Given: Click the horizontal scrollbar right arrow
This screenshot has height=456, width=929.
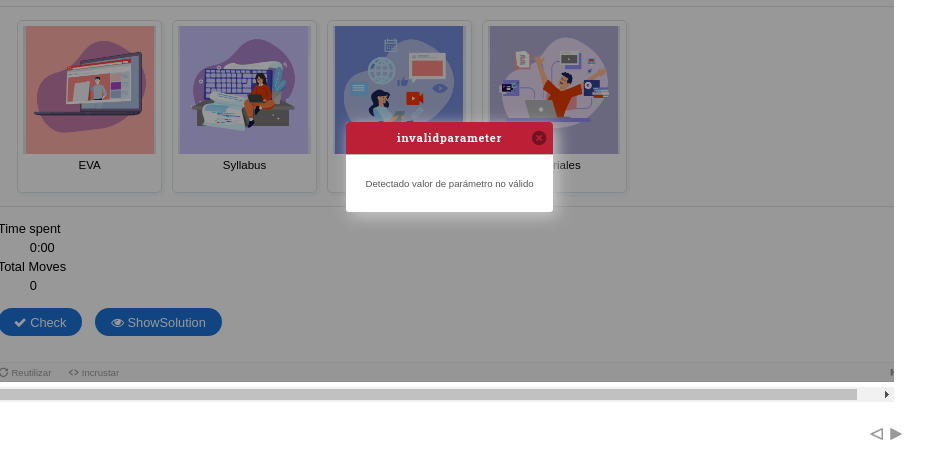Looking at the screenshot, I should pos(887,394).
